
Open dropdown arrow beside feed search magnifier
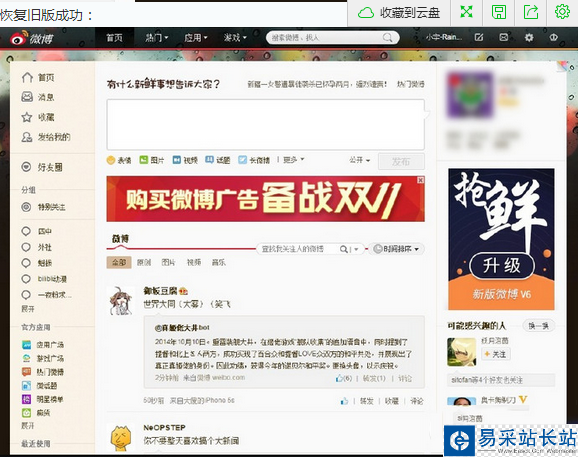click(x=356, y=250)
